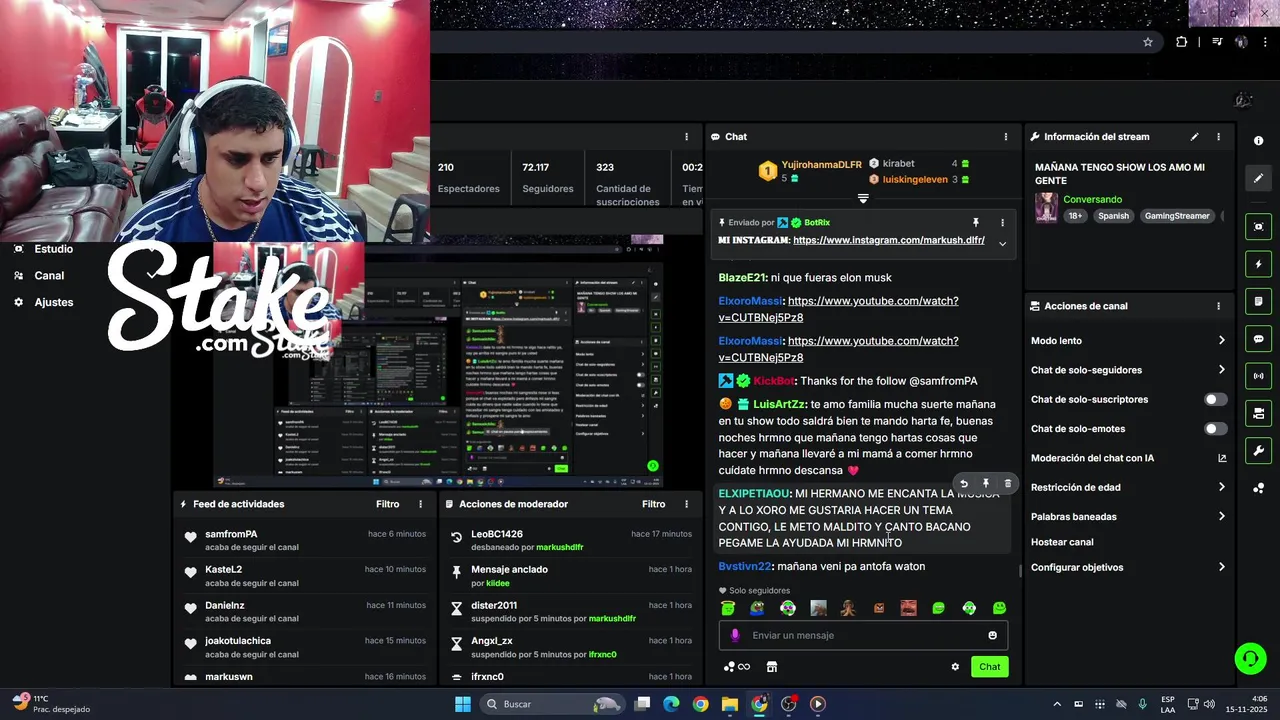The image size is (1280, 720).
Task: Unpin the BotRix message using pin icon
Action: pyautogui.click(x=976, y=222)
